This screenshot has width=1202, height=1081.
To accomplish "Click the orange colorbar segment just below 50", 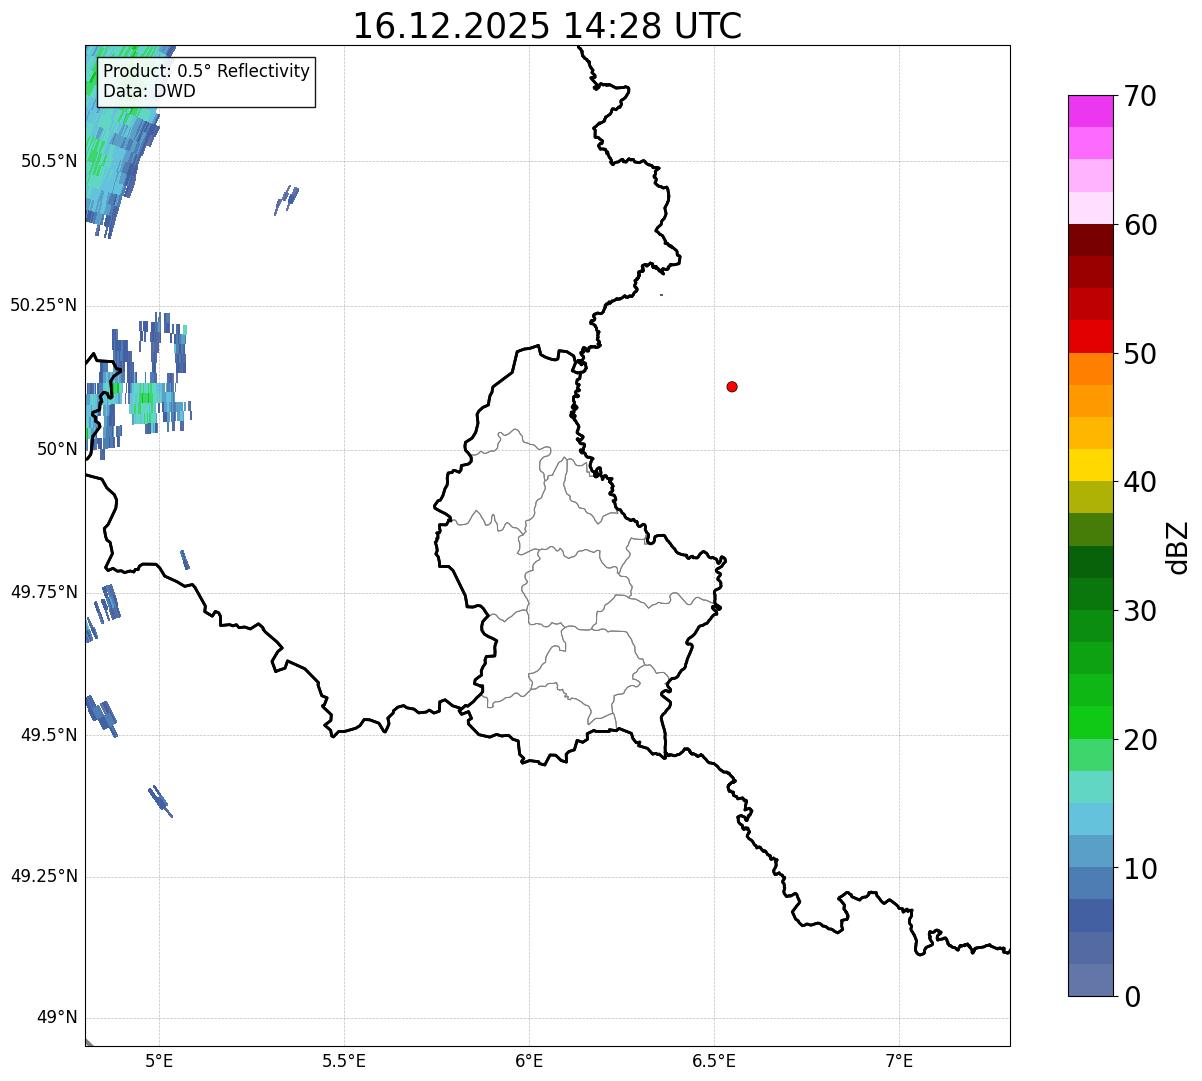I will pyautogui.click(x=1090, y=369).
